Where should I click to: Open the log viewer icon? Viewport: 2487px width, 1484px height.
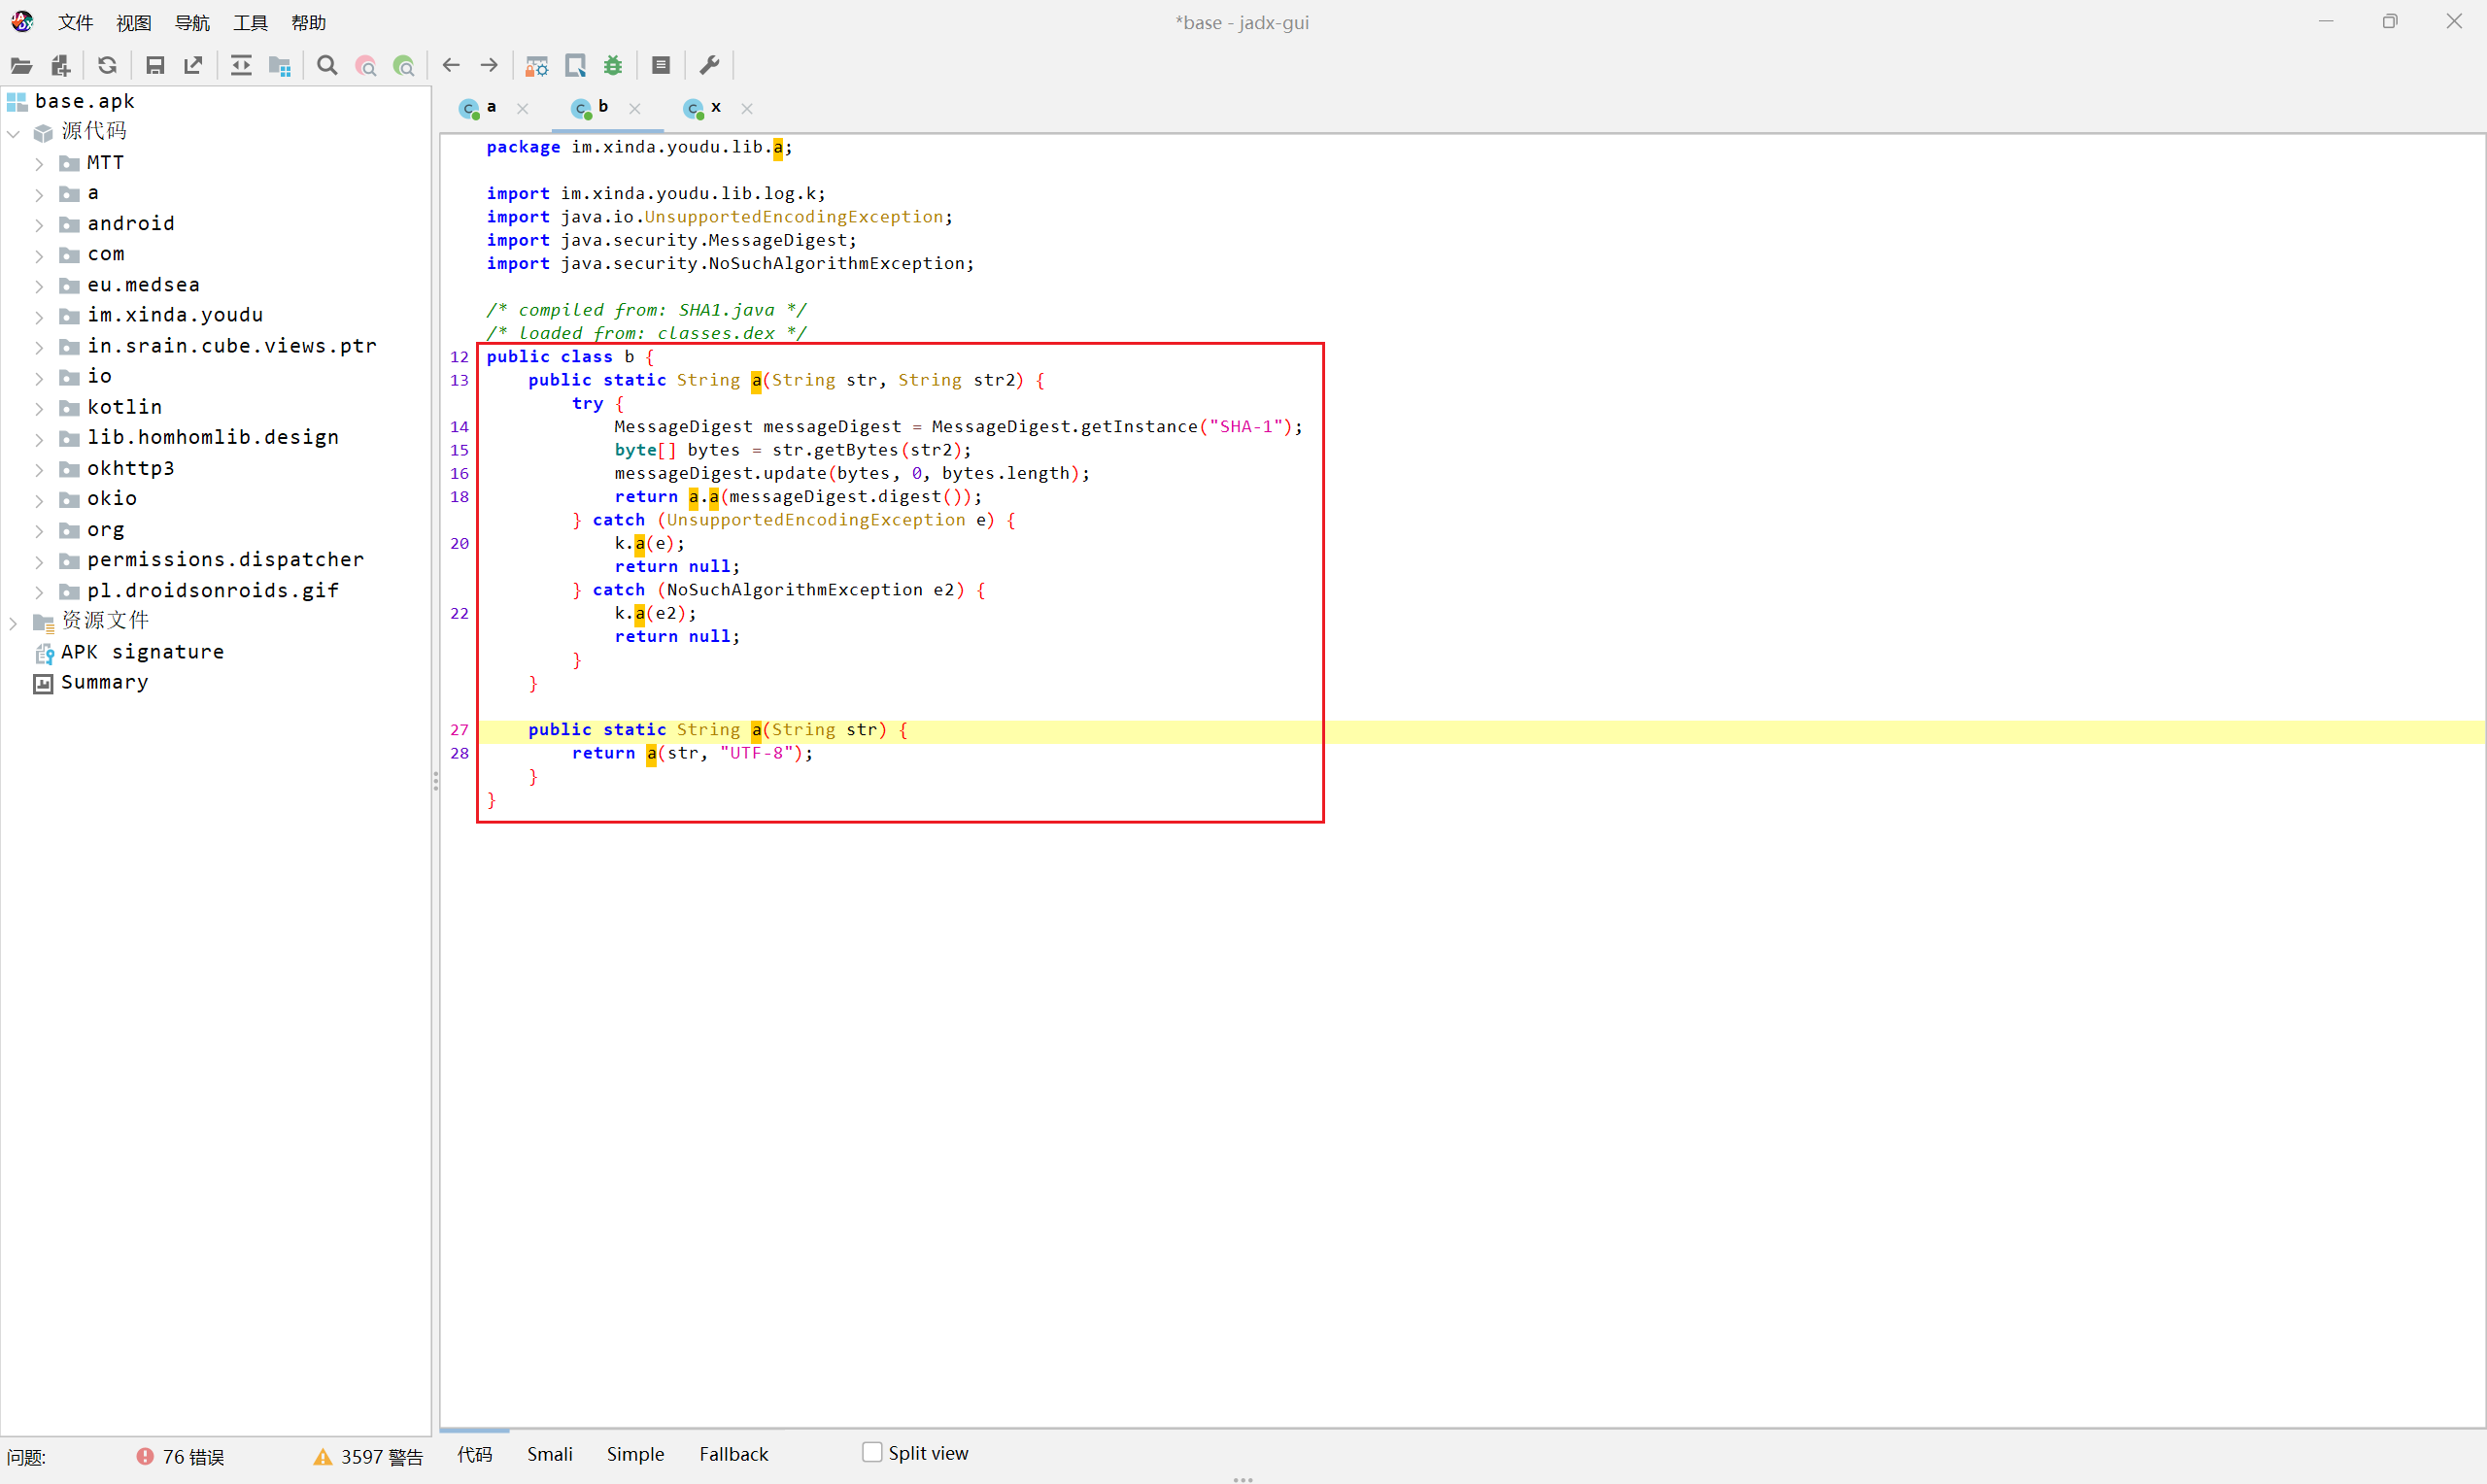point(661,66)
